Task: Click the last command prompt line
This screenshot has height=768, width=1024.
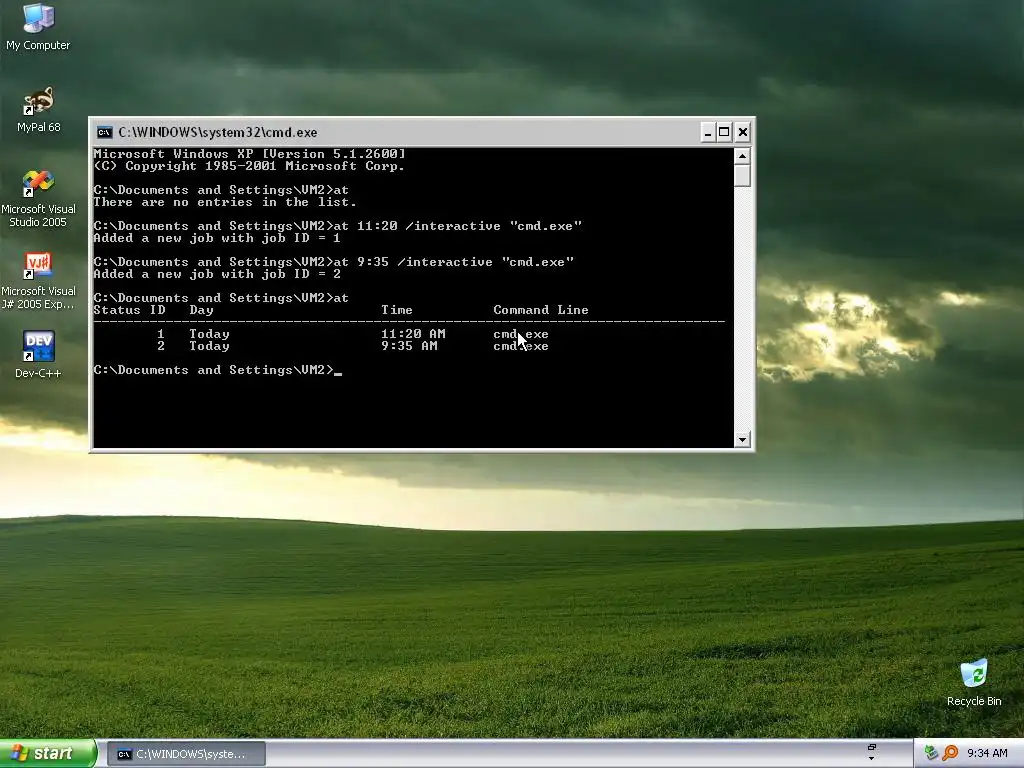Action: coord(217,370)
